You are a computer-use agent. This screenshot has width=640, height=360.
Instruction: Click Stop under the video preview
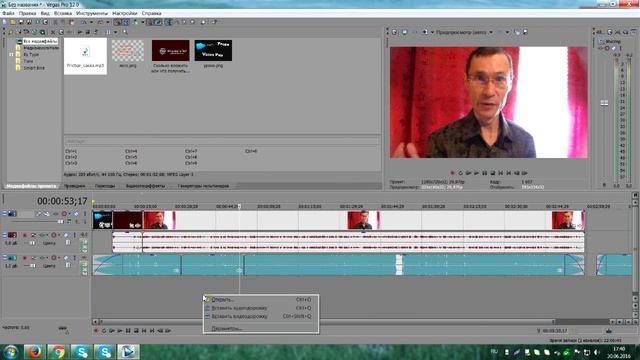coord(493,173)
